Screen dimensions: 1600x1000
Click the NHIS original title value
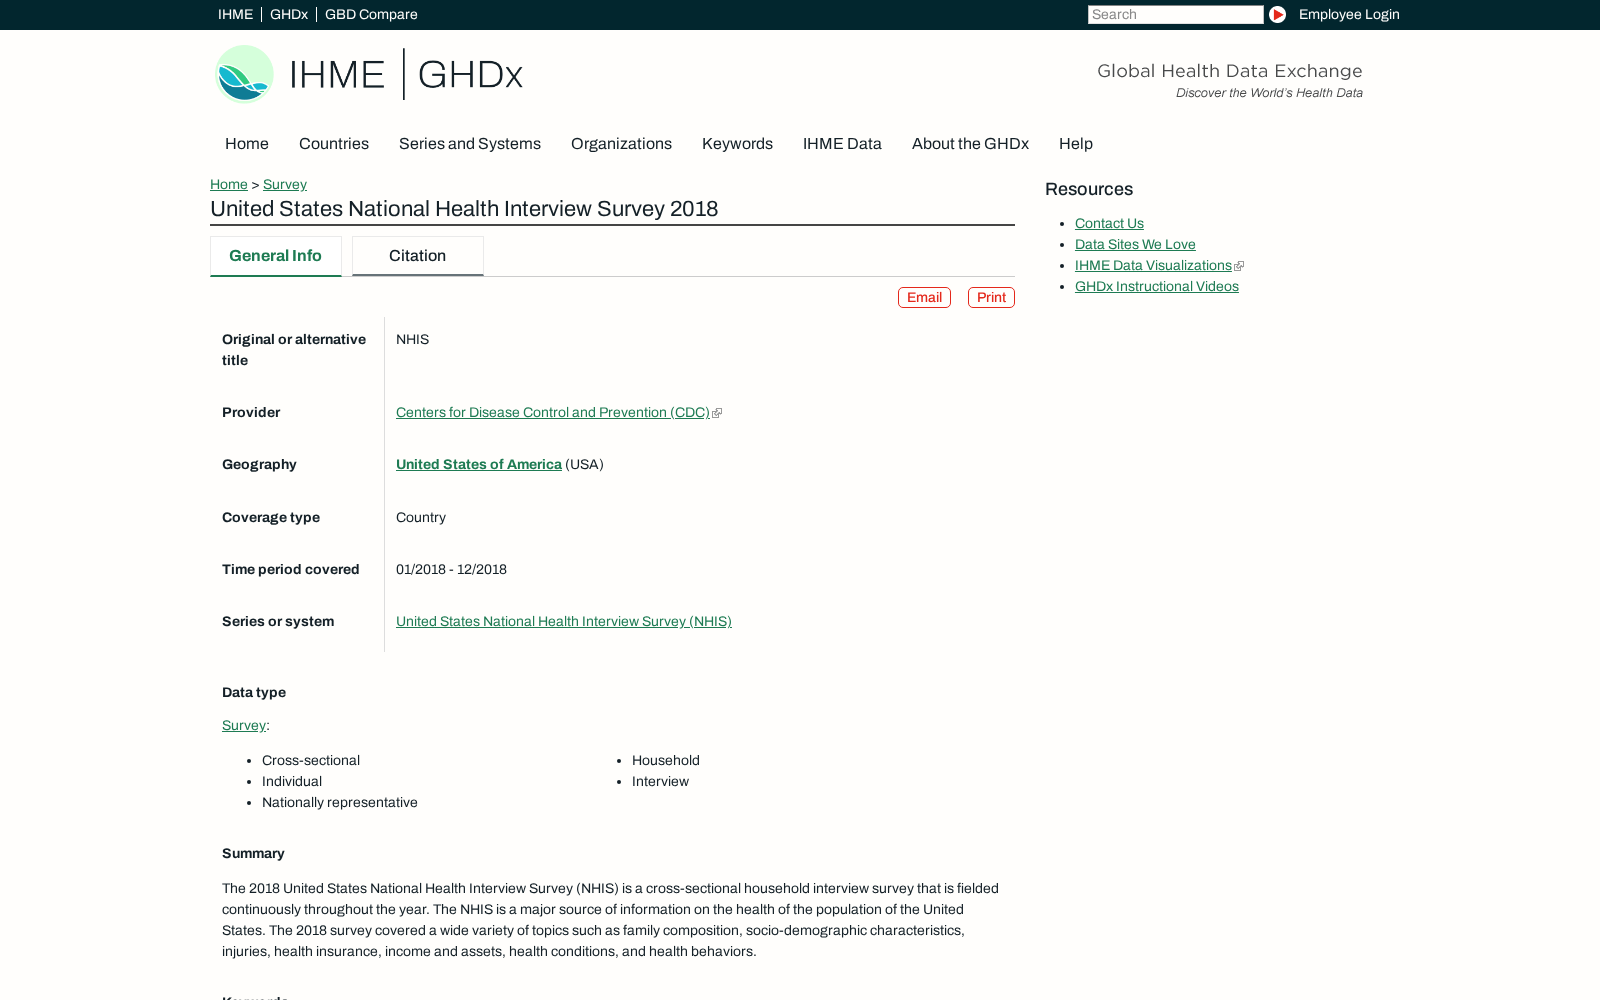point(412,339)
